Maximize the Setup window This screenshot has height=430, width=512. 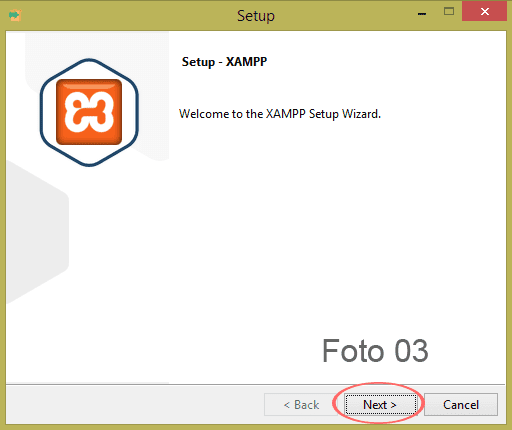coord(449,12)
